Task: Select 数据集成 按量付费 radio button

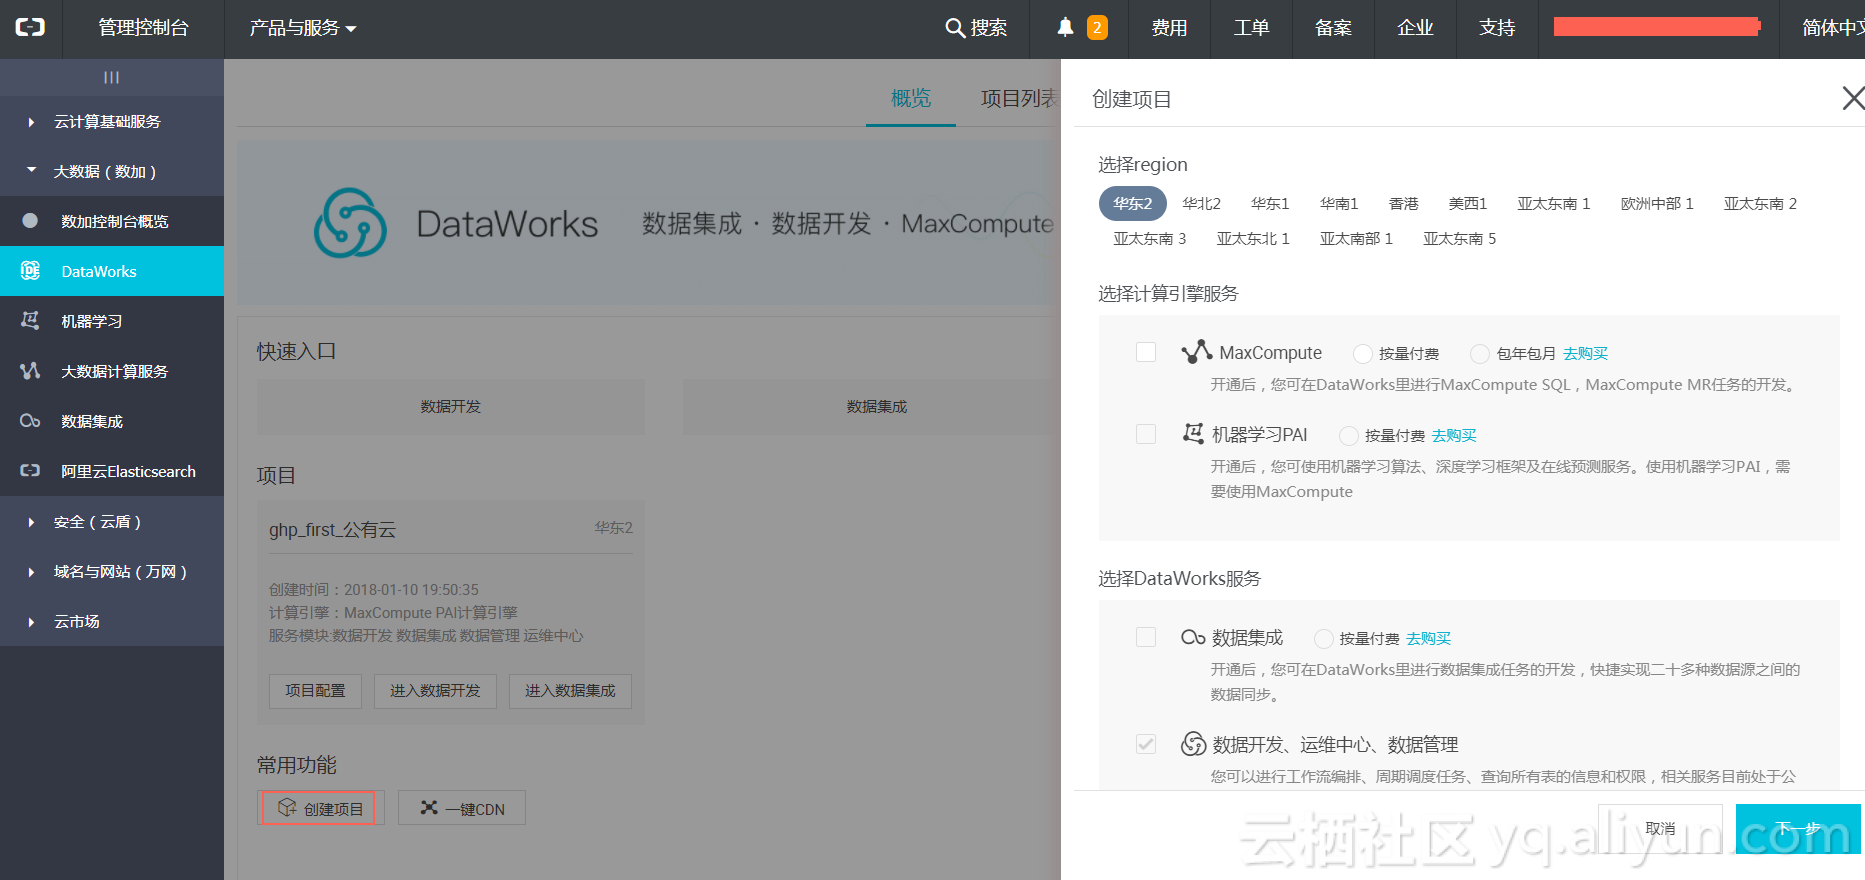Action: click(x=1323, y=638)
